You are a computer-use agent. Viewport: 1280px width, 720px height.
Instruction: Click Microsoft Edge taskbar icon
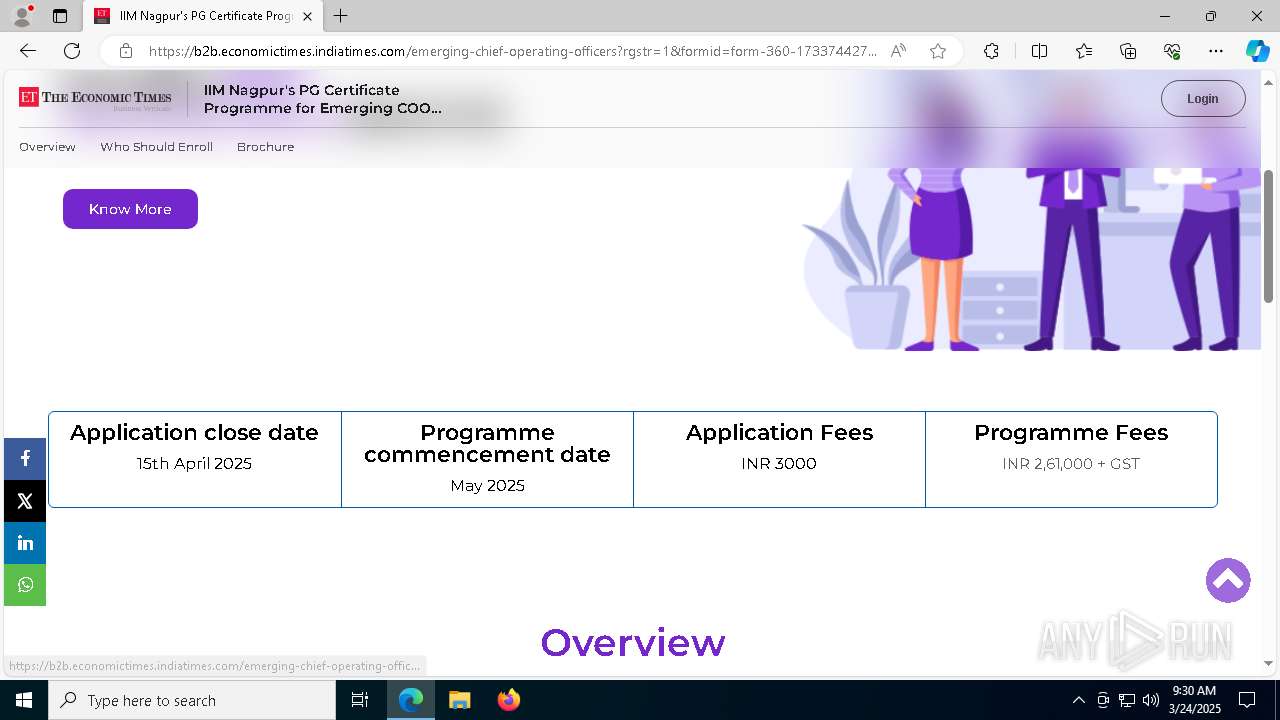411,700
